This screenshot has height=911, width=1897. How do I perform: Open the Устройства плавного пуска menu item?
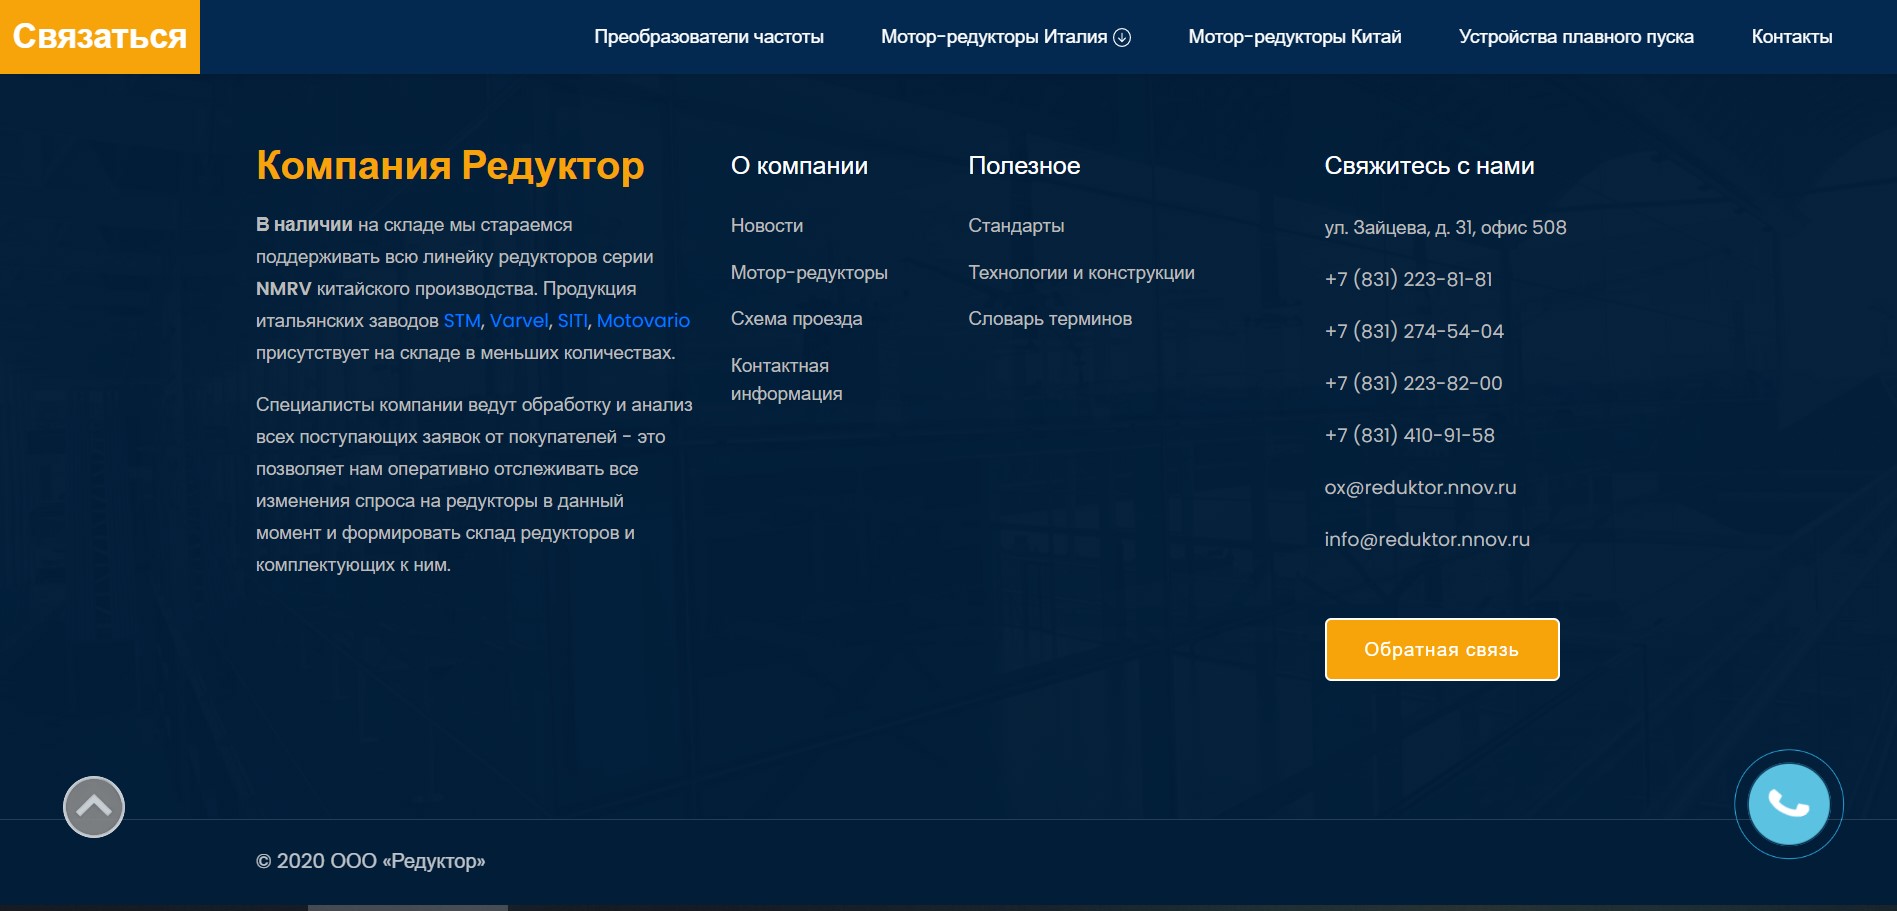(1576, 37)
